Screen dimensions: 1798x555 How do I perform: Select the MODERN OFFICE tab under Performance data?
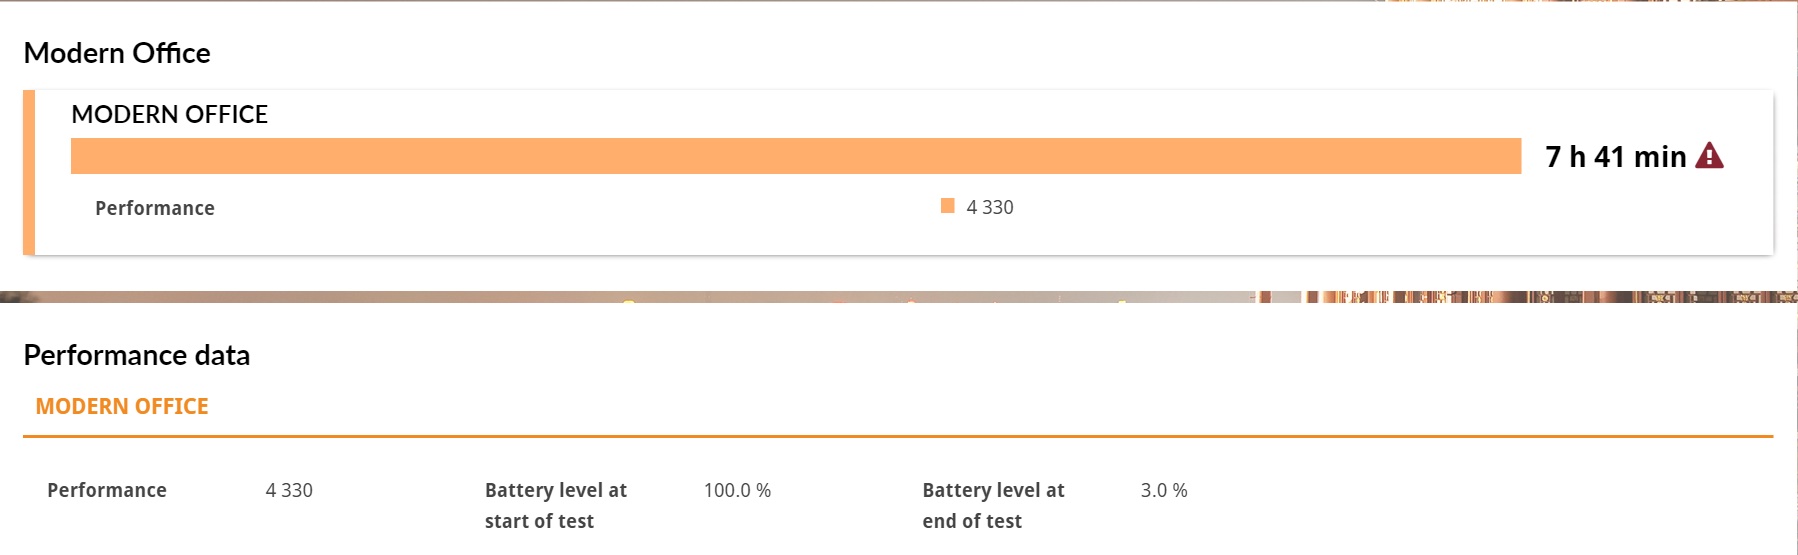click(122, 406)
